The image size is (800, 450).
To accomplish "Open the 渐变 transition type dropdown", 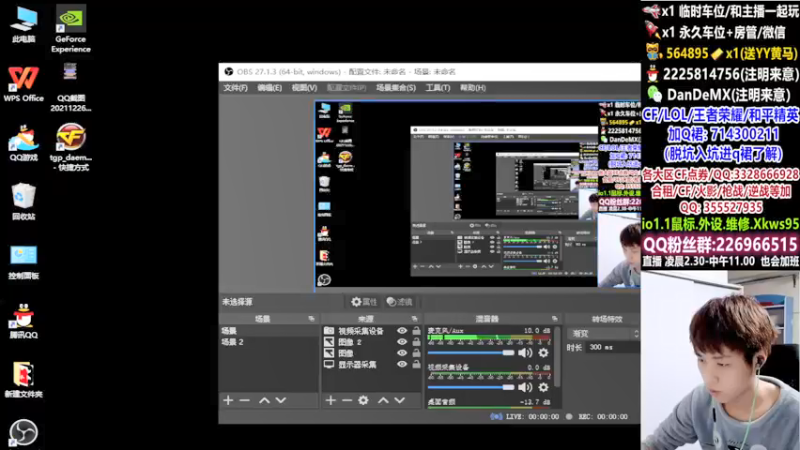I will pyautogui.click(x=604, y=334).
